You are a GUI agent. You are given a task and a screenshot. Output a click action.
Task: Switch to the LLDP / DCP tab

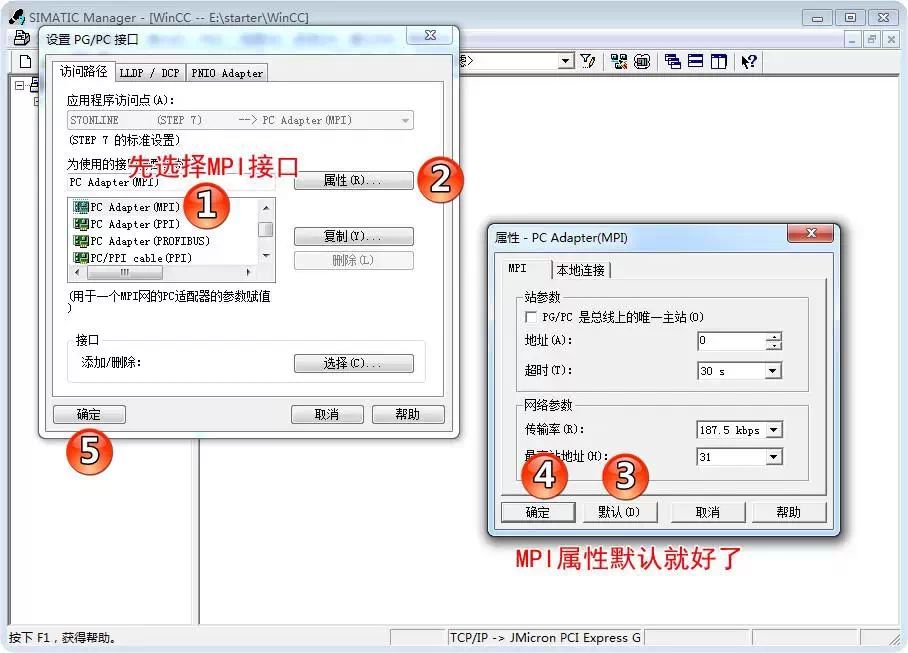pyautogui.click(x=149, y=73)
